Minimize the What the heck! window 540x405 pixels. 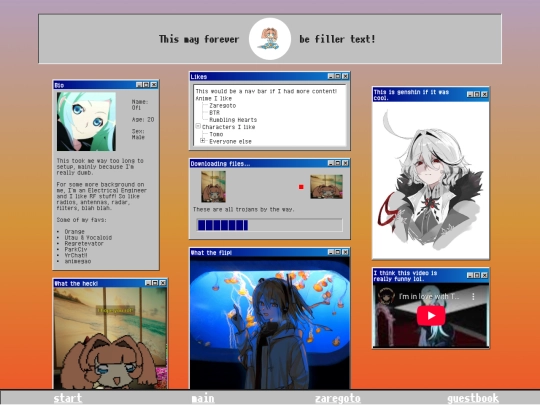(x=148, y=283)
